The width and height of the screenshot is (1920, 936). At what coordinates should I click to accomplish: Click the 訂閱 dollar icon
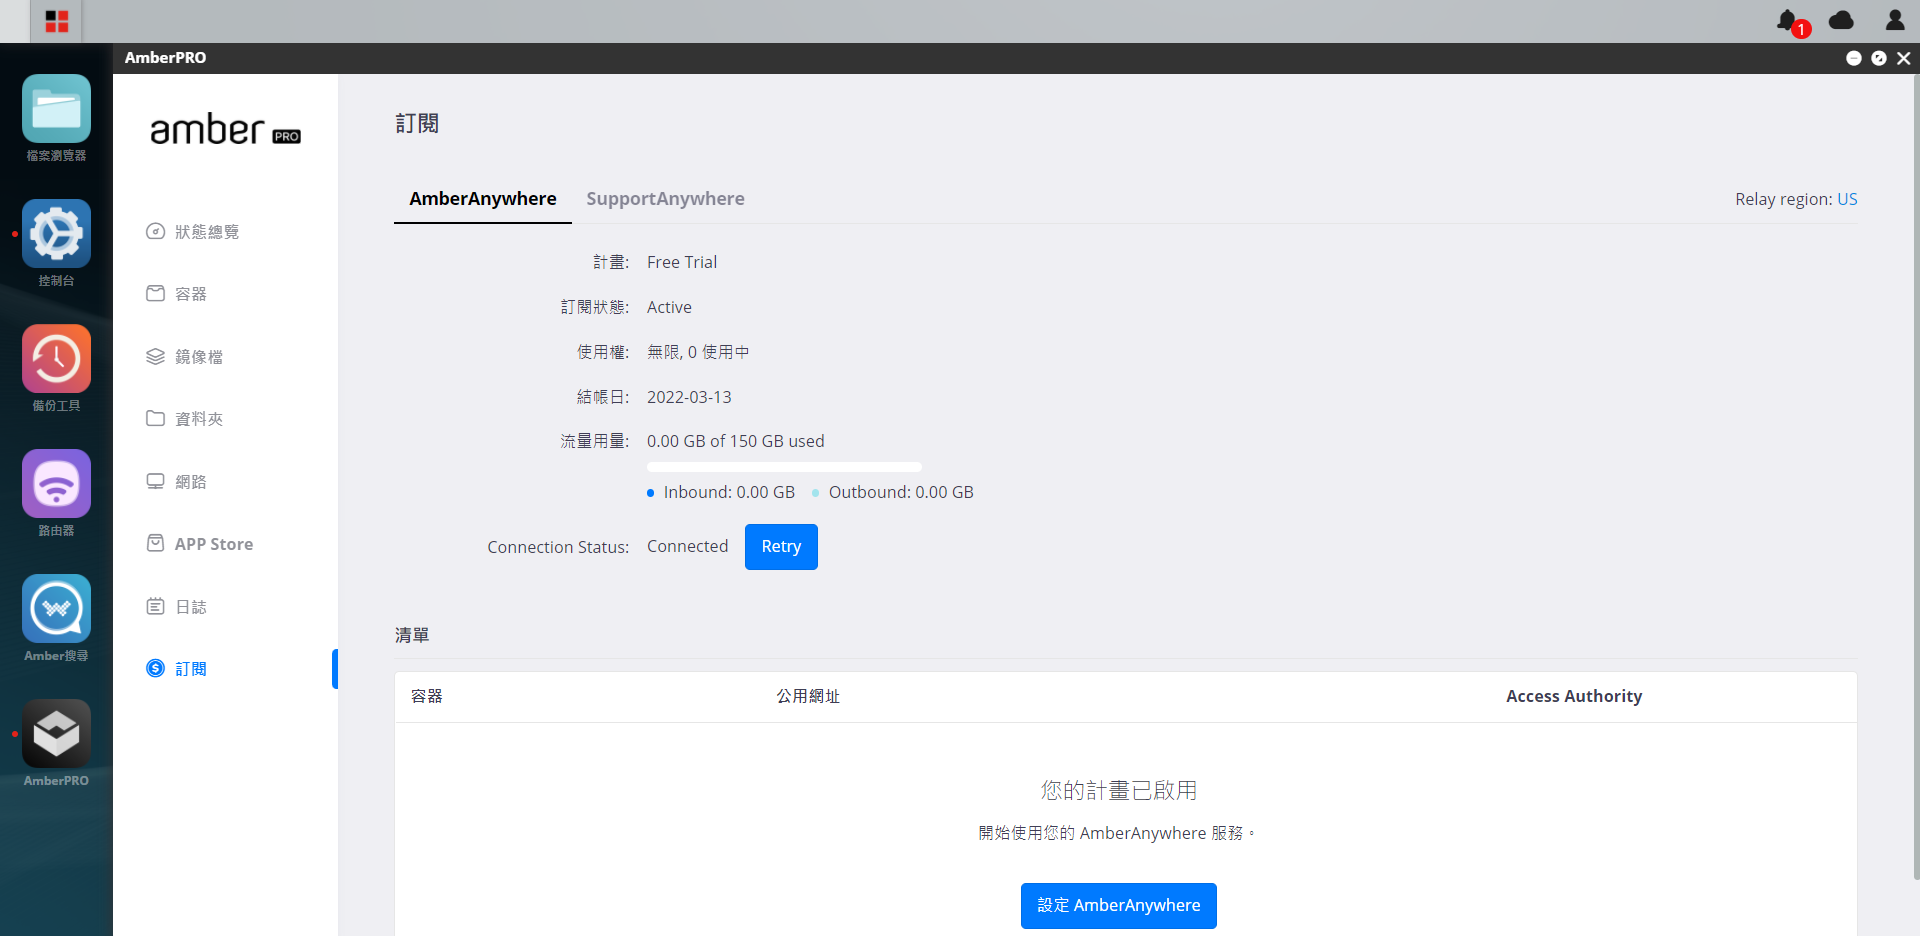tap(155, 668)
